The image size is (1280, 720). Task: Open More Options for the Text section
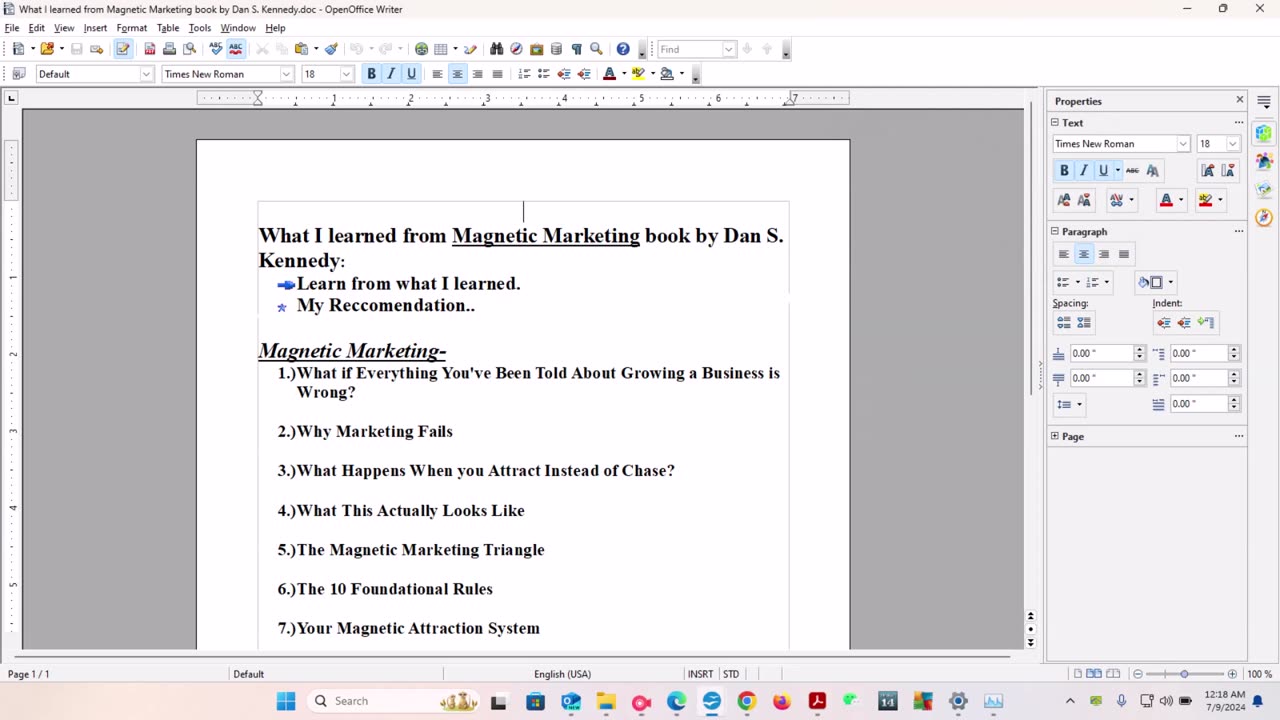1238,122
